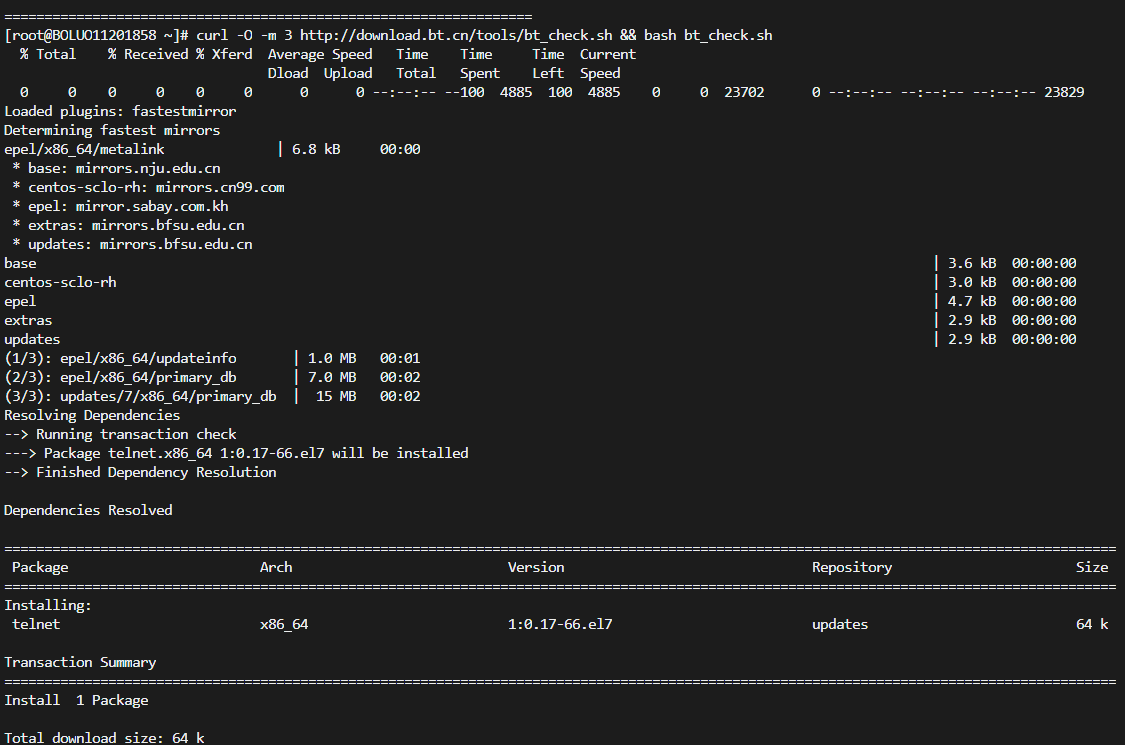Select the download.bt.cn bt_check.sh URL in the command
Viewport: 1125px width, 745px height.
coord(456,35)
